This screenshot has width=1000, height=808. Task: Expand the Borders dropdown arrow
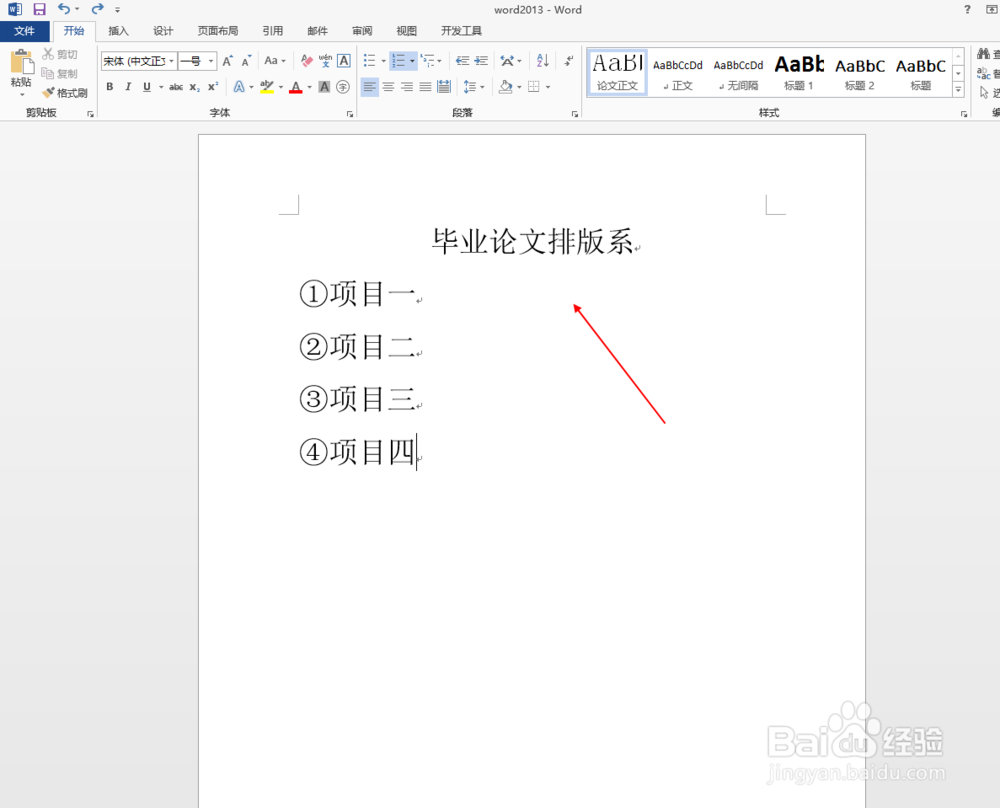pyautogui.click(x=548, y=88)
